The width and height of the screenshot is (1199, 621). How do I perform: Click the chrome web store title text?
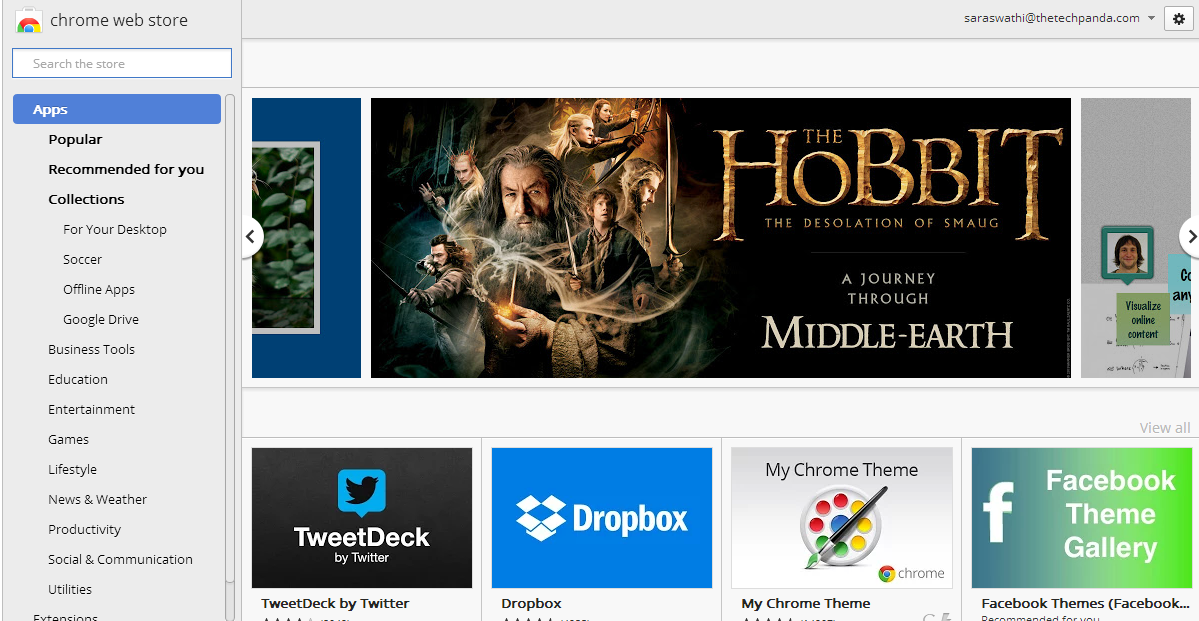(119, 21)
